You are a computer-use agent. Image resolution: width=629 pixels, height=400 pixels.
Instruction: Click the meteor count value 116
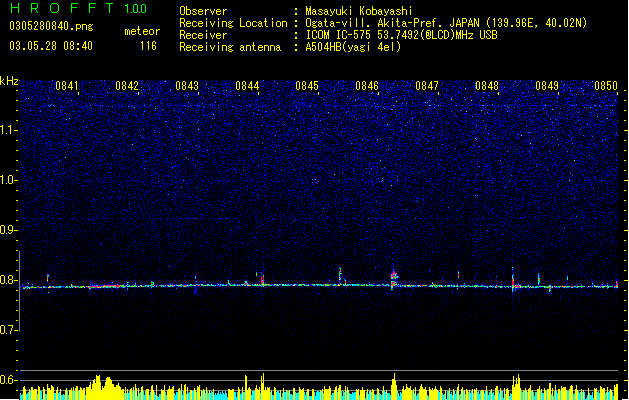pyautogui.click(x=148, y=46)
